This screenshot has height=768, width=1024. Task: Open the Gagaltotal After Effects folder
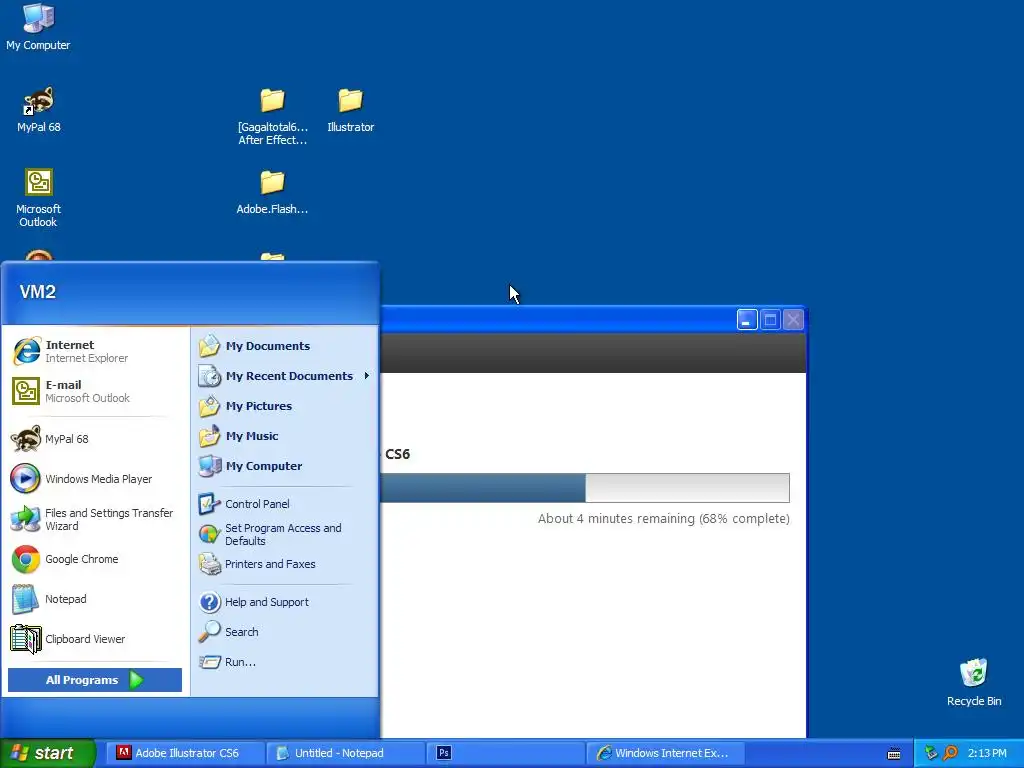point(272,116)
